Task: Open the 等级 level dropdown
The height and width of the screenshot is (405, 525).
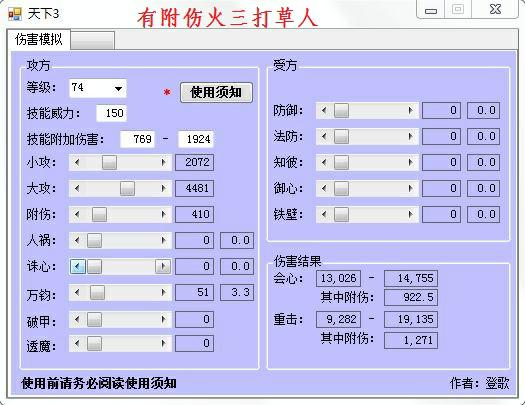Action: click(118, 89)
